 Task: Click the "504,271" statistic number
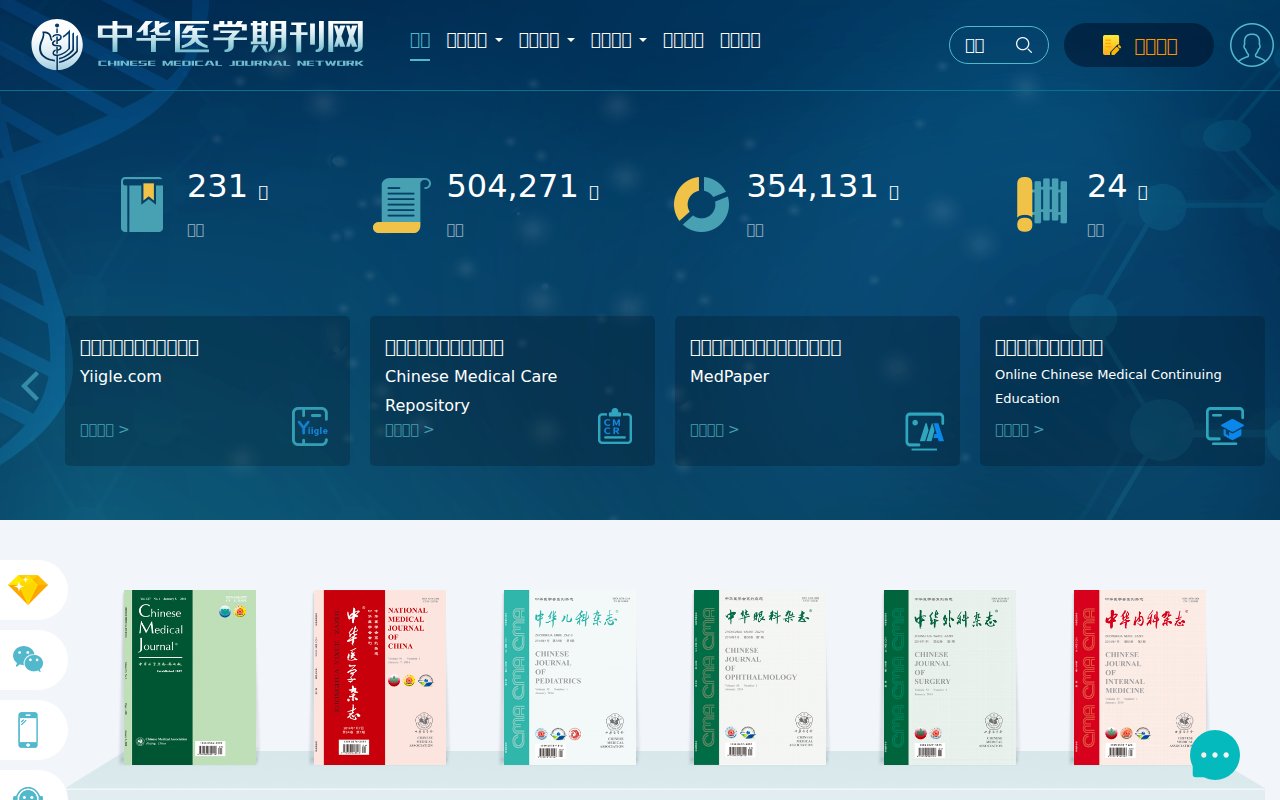[512, 187]
